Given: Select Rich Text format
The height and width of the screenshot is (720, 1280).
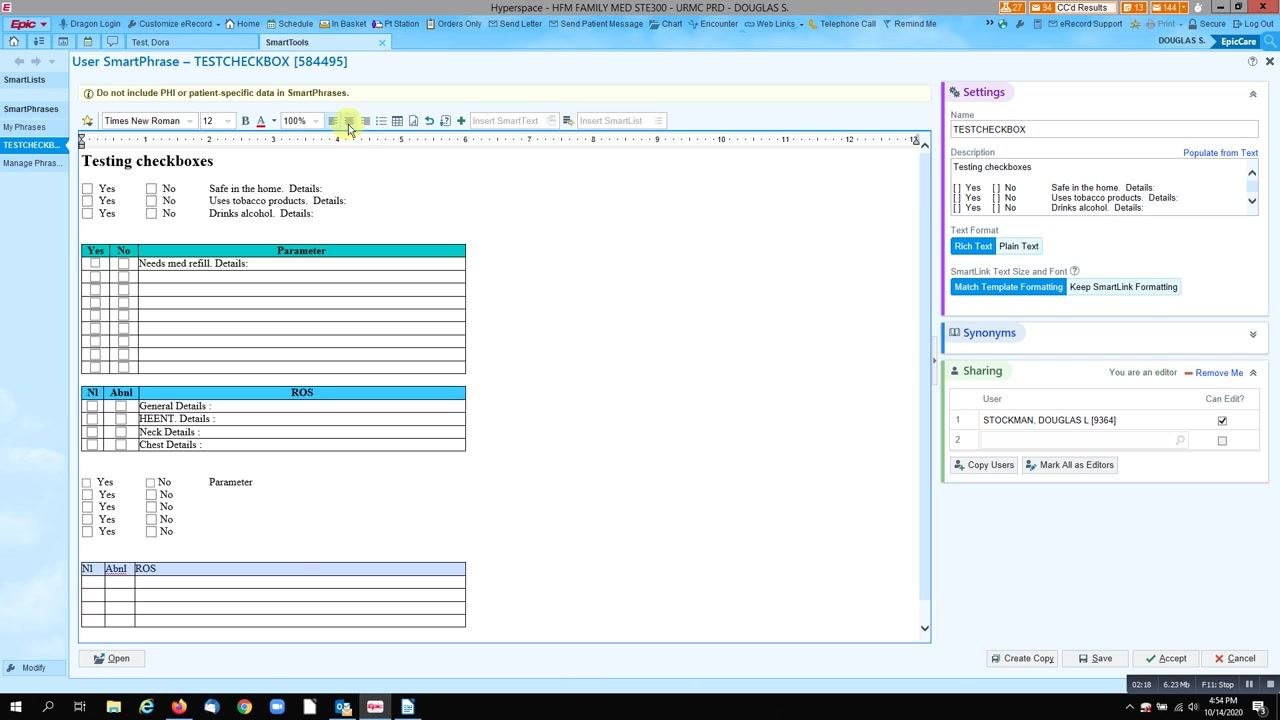Looking at the screenshot, I should tap(973, 246).
